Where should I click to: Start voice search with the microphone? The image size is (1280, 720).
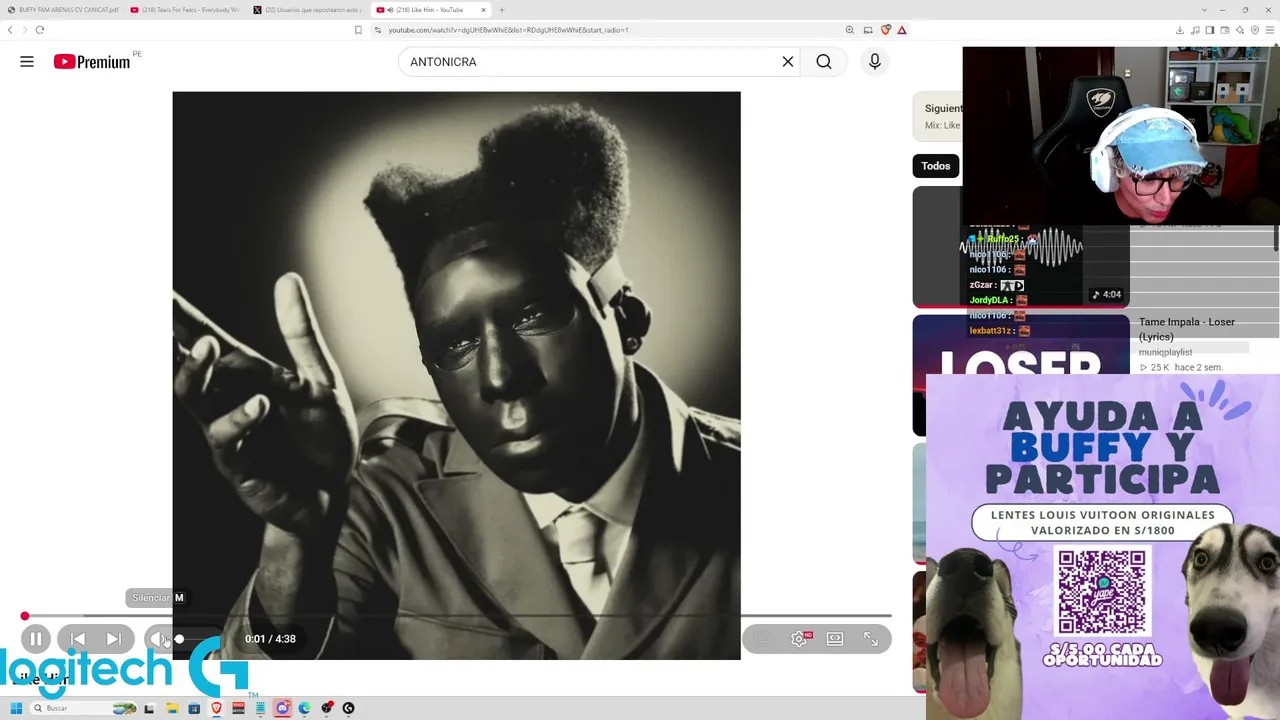[x=875, y=62]
